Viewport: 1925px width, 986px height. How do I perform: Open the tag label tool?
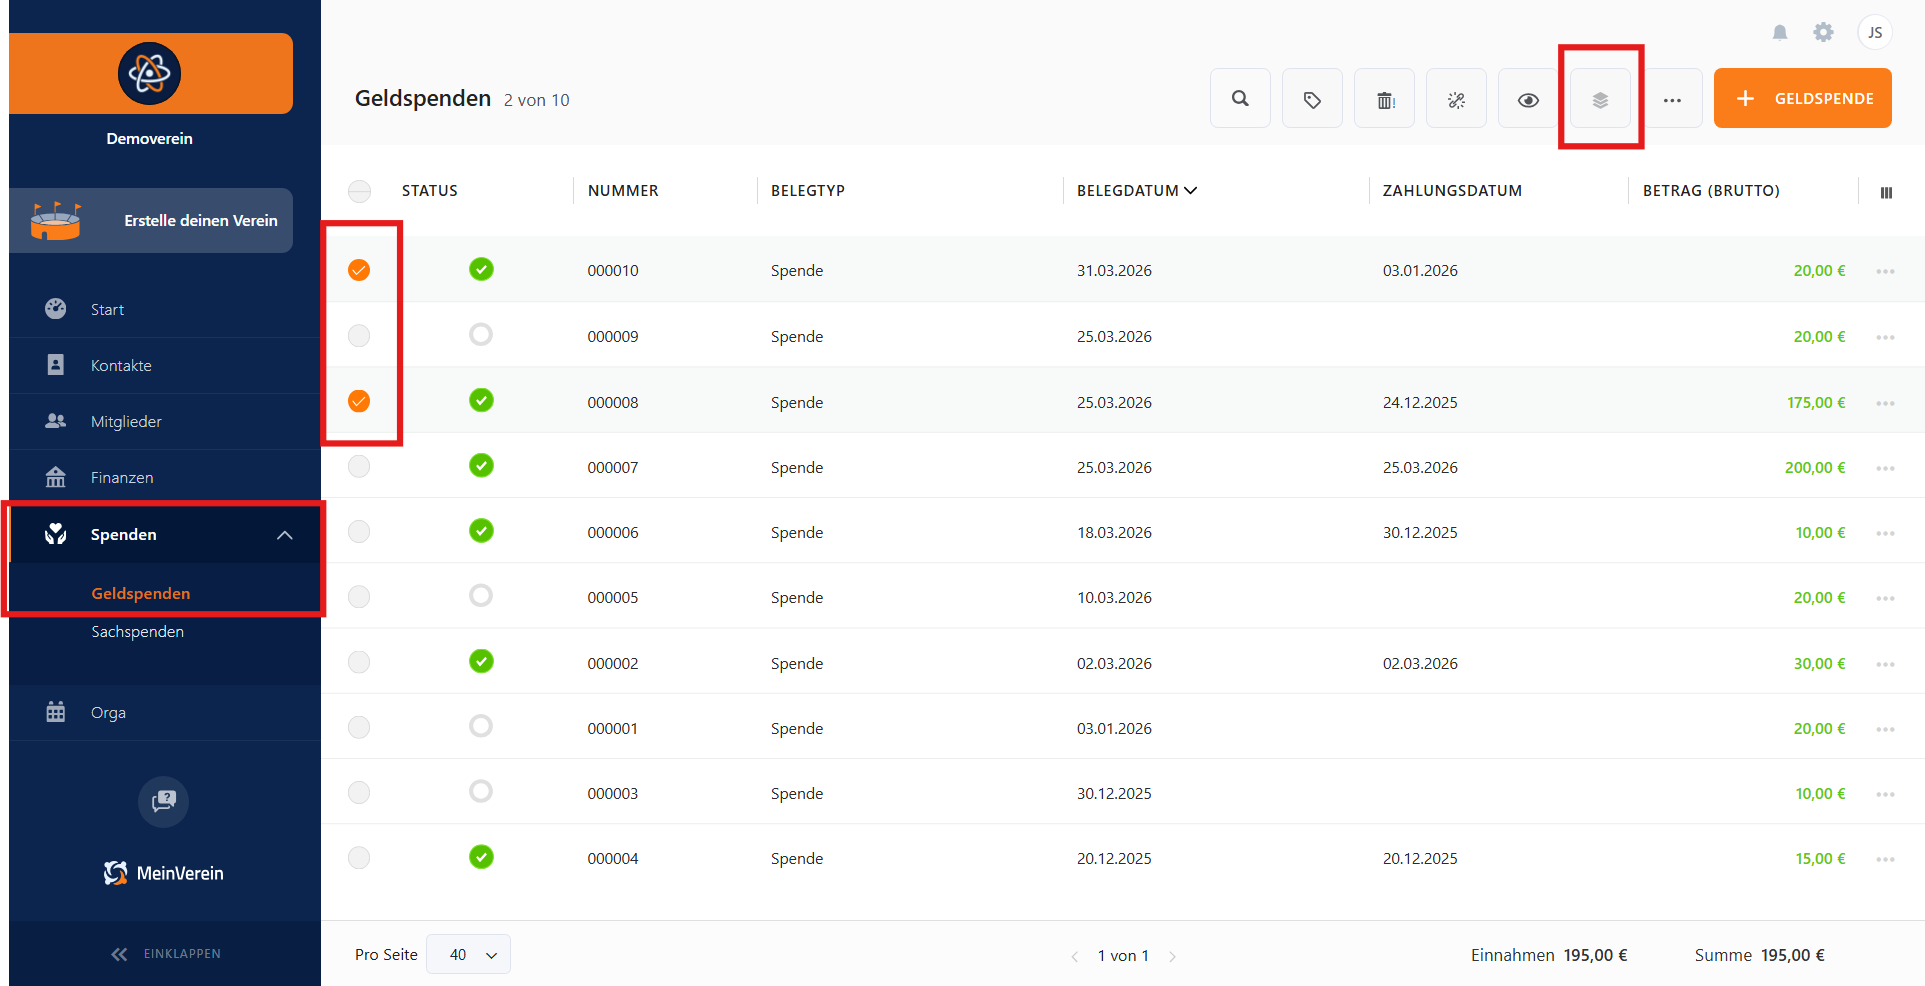(1312, 99)
